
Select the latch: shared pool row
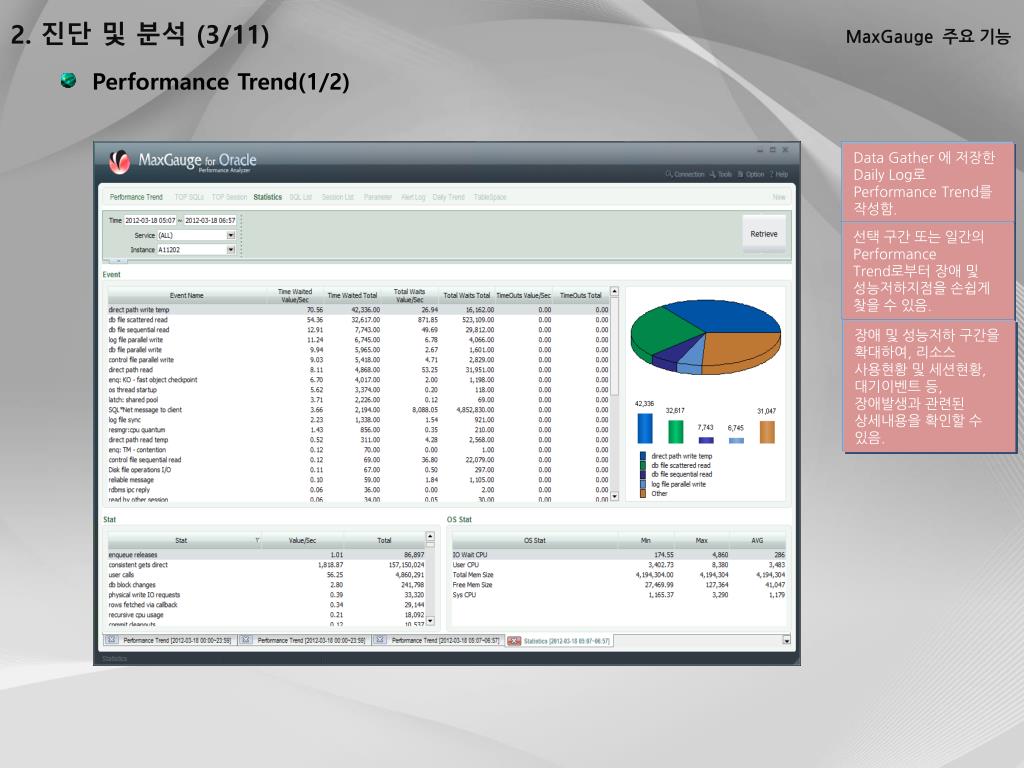pyautogui.click(x=358, y=400)
